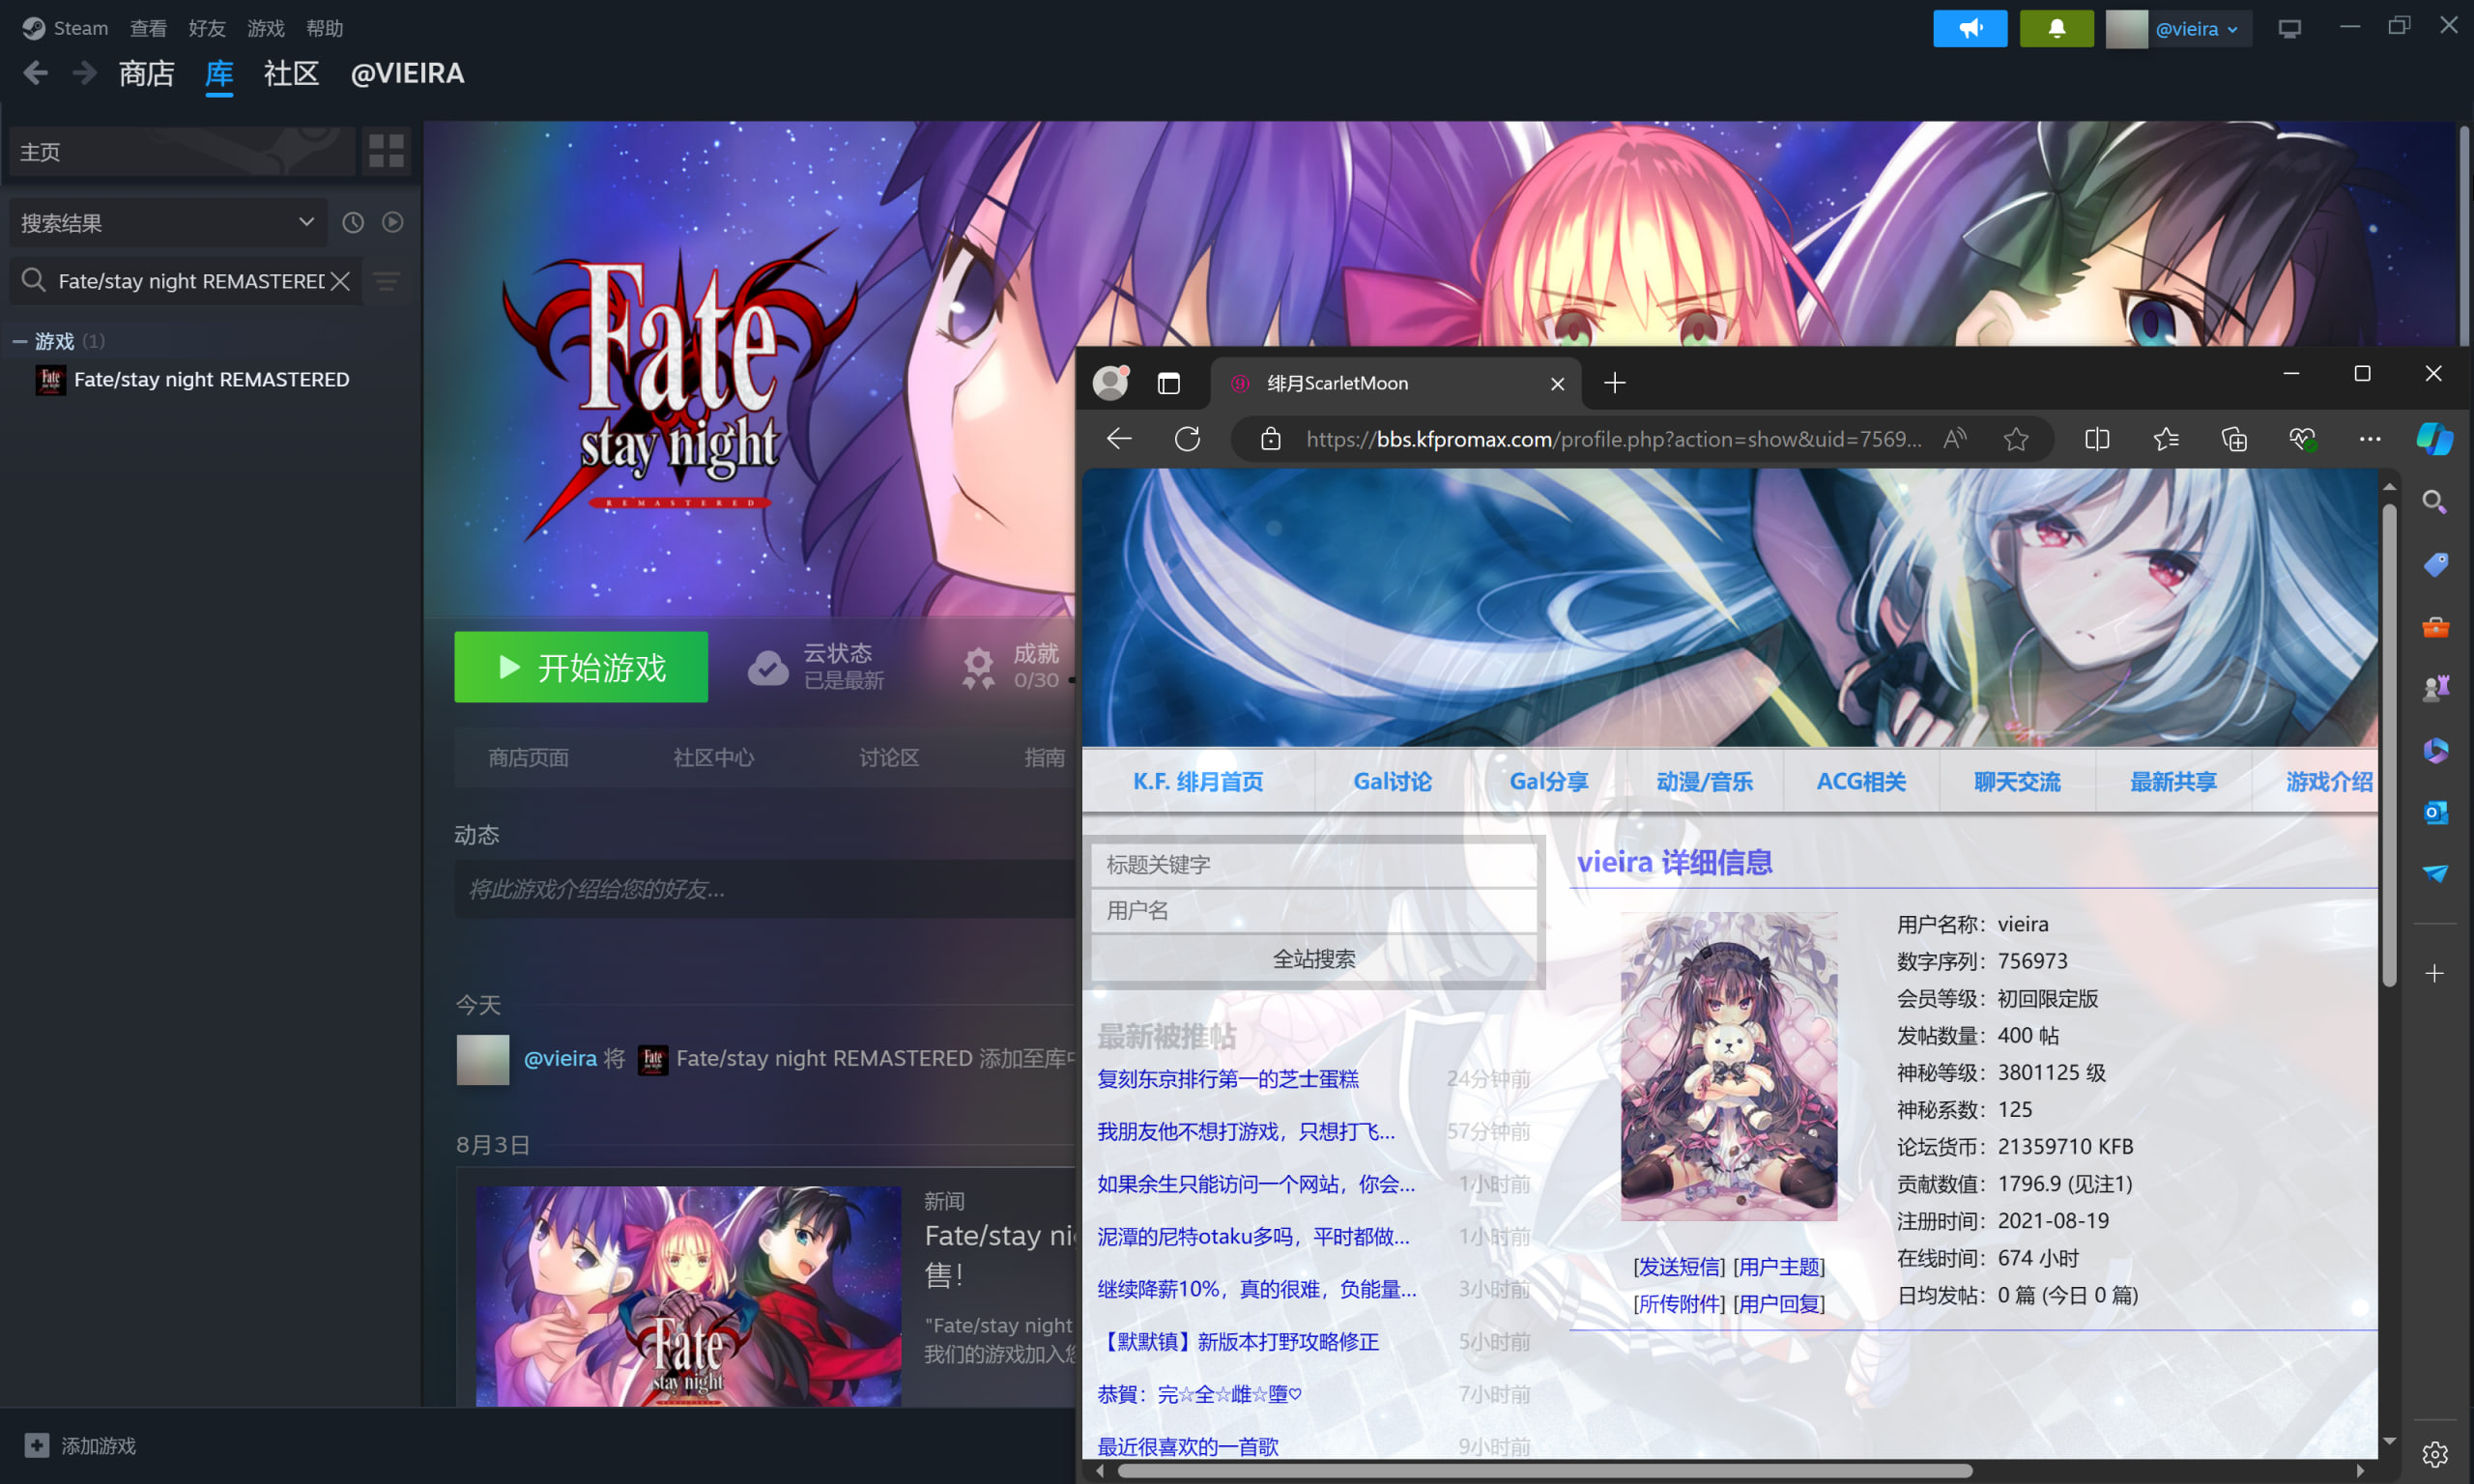Expand the 搜索结果 collection dropdown

pos(306,222)
